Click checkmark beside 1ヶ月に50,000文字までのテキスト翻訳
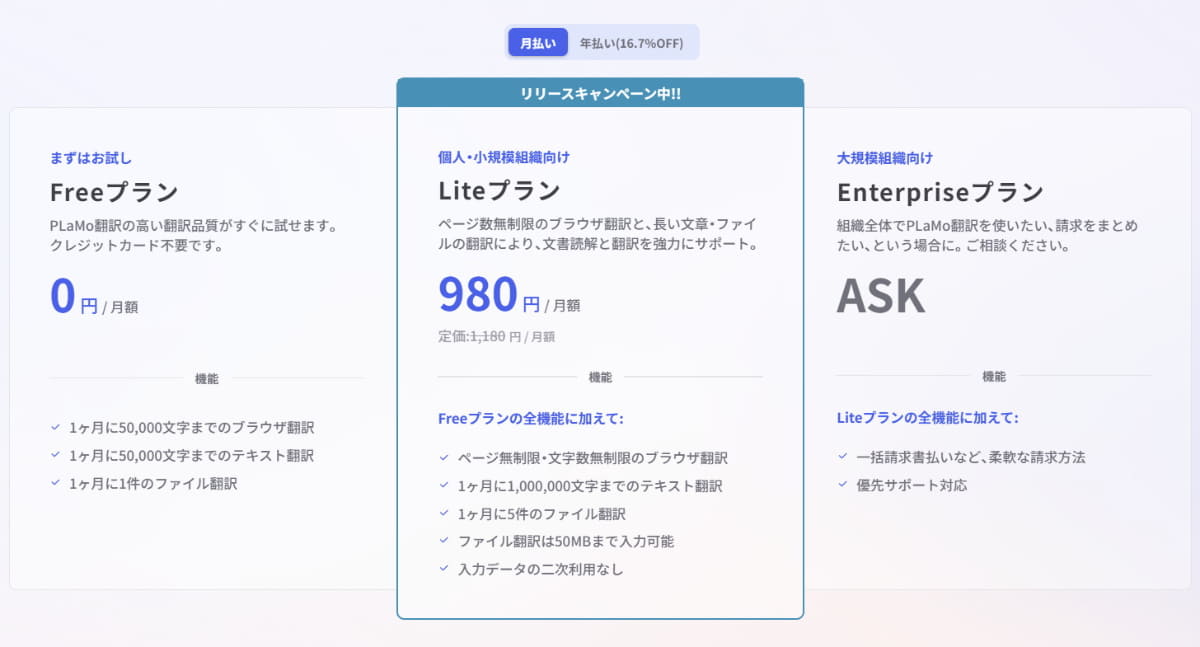Screen dimensions: 1200x647 coord(55,455)
